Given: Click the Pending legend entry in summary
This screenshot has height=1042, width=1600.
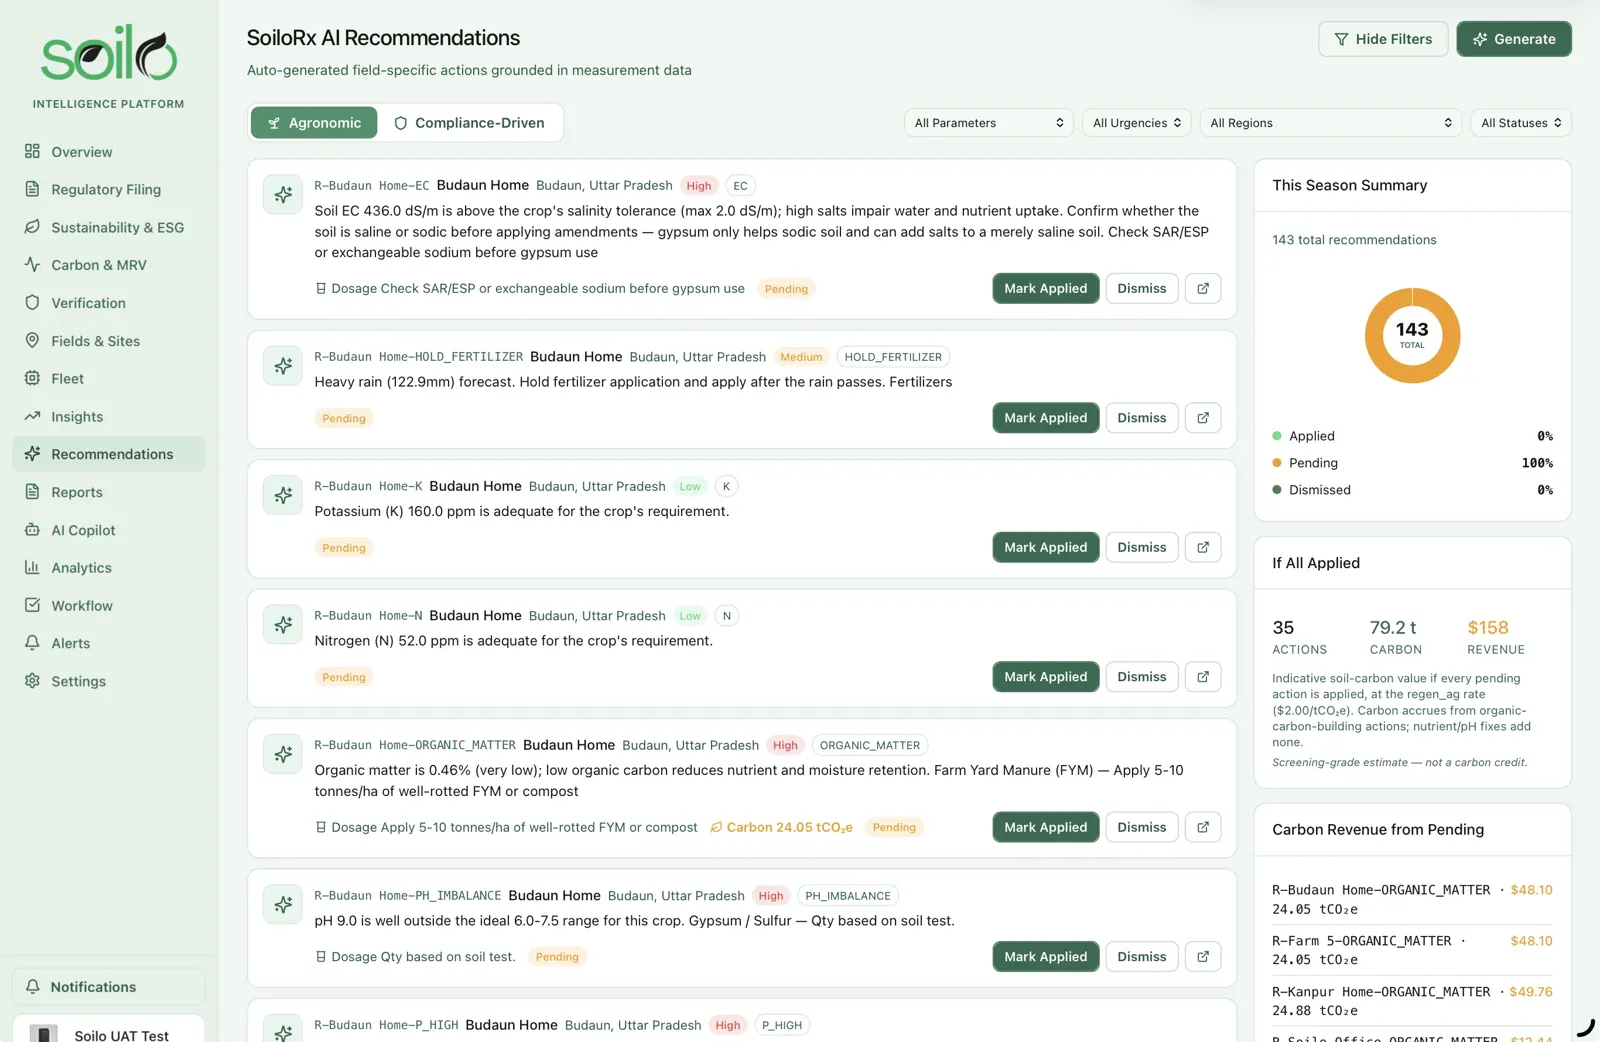Looking at the screenshot, I should point(1412,463).
